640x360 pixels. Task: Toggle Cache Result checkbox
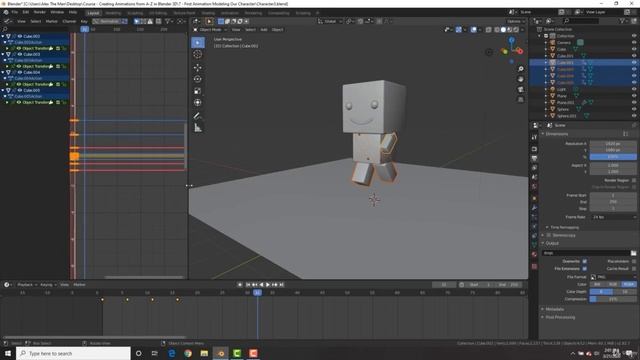point(634,269)
